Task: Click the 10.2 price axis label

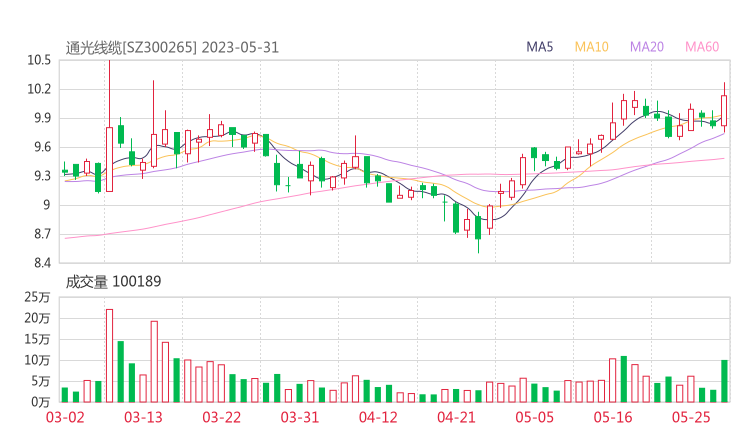Action: coord(39,89)
